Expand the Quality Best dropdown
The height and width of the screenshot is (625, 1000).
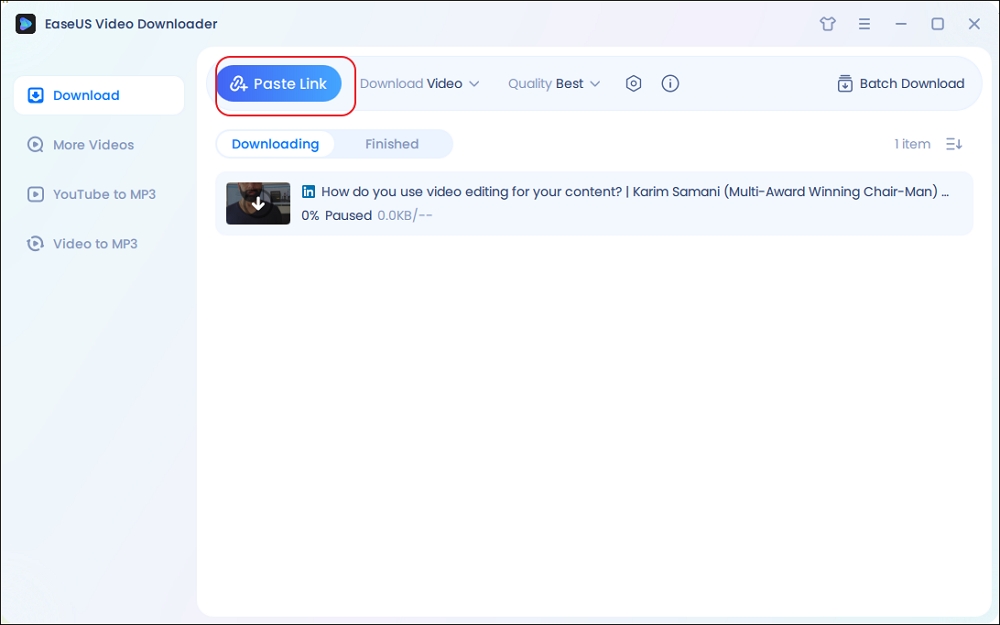[554, 84]
